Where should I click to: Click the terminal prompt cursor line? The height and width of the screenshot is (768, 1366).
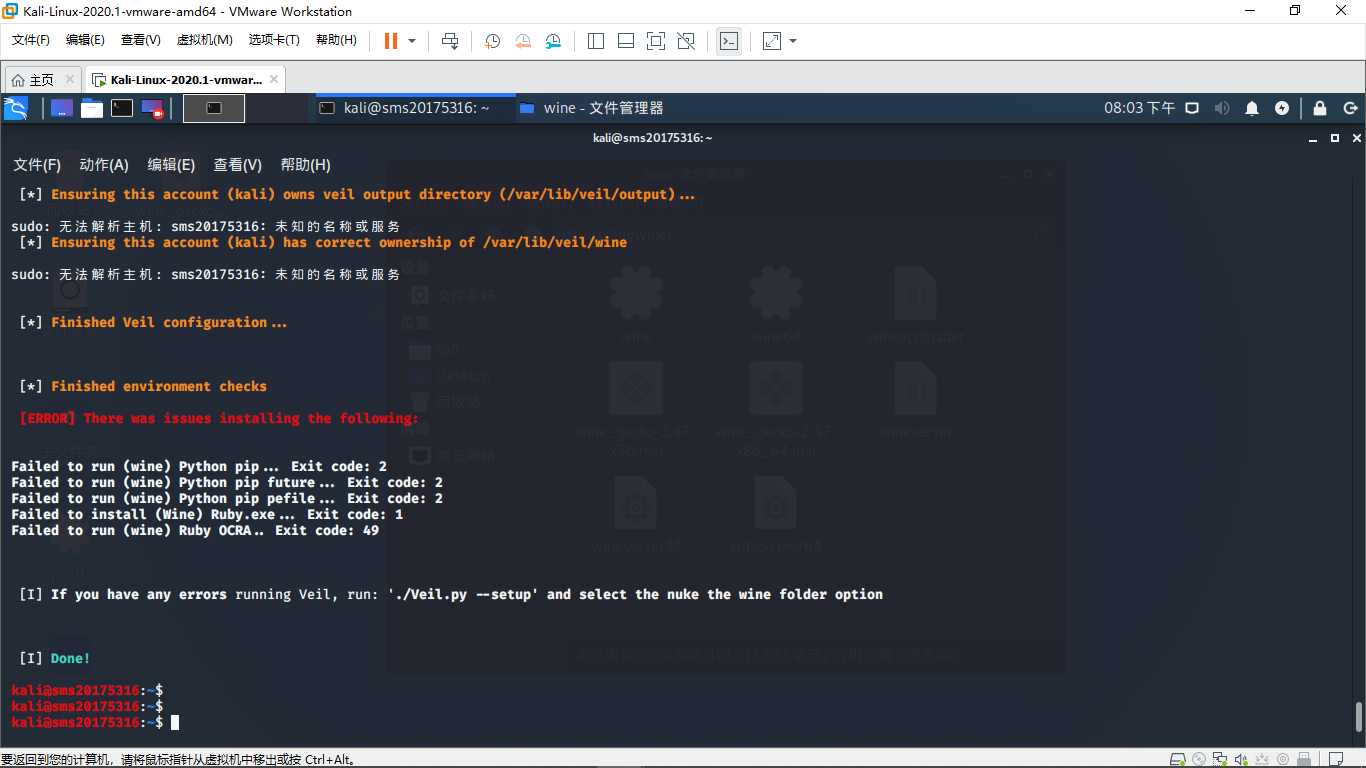[x=95, y=722]
